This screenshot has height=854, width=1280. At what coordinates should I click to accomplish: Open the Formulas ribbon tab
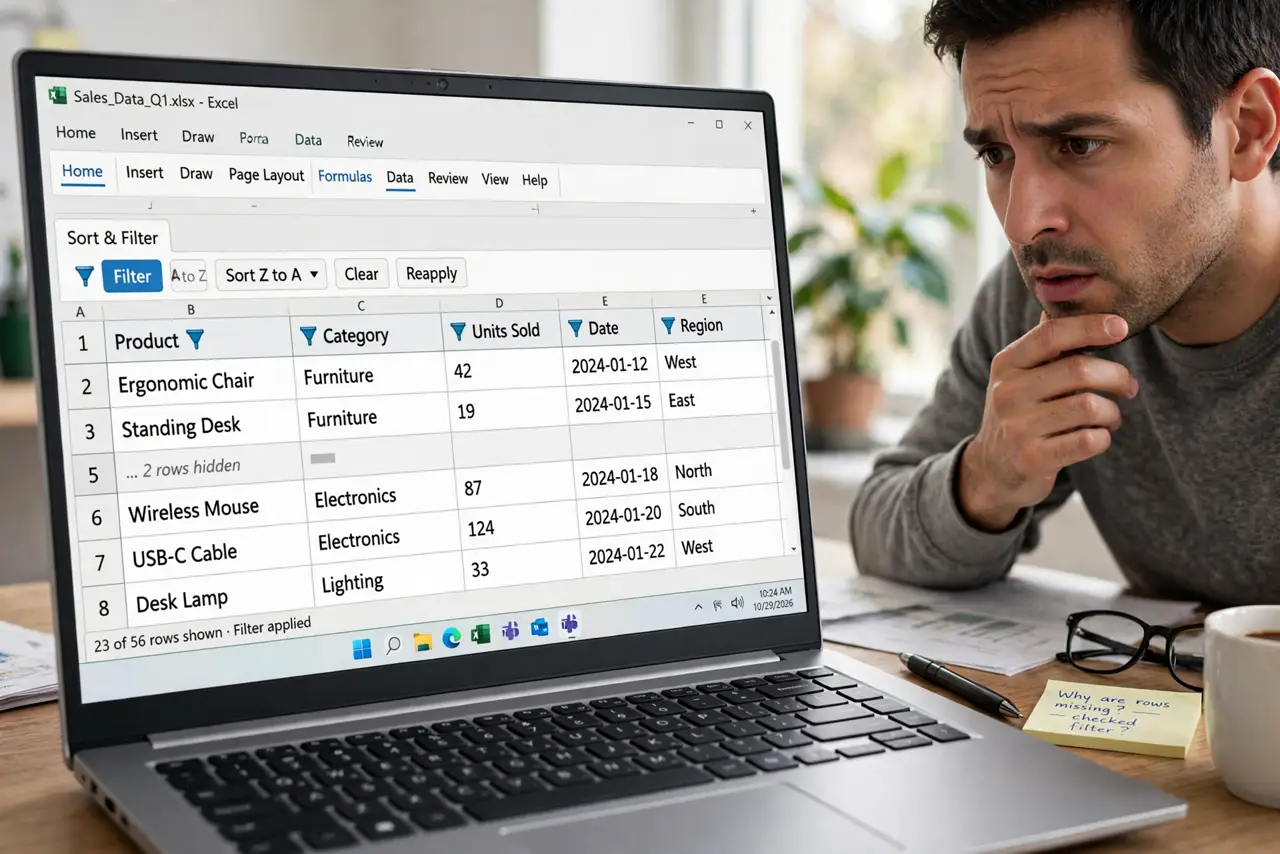pos(345,176)
